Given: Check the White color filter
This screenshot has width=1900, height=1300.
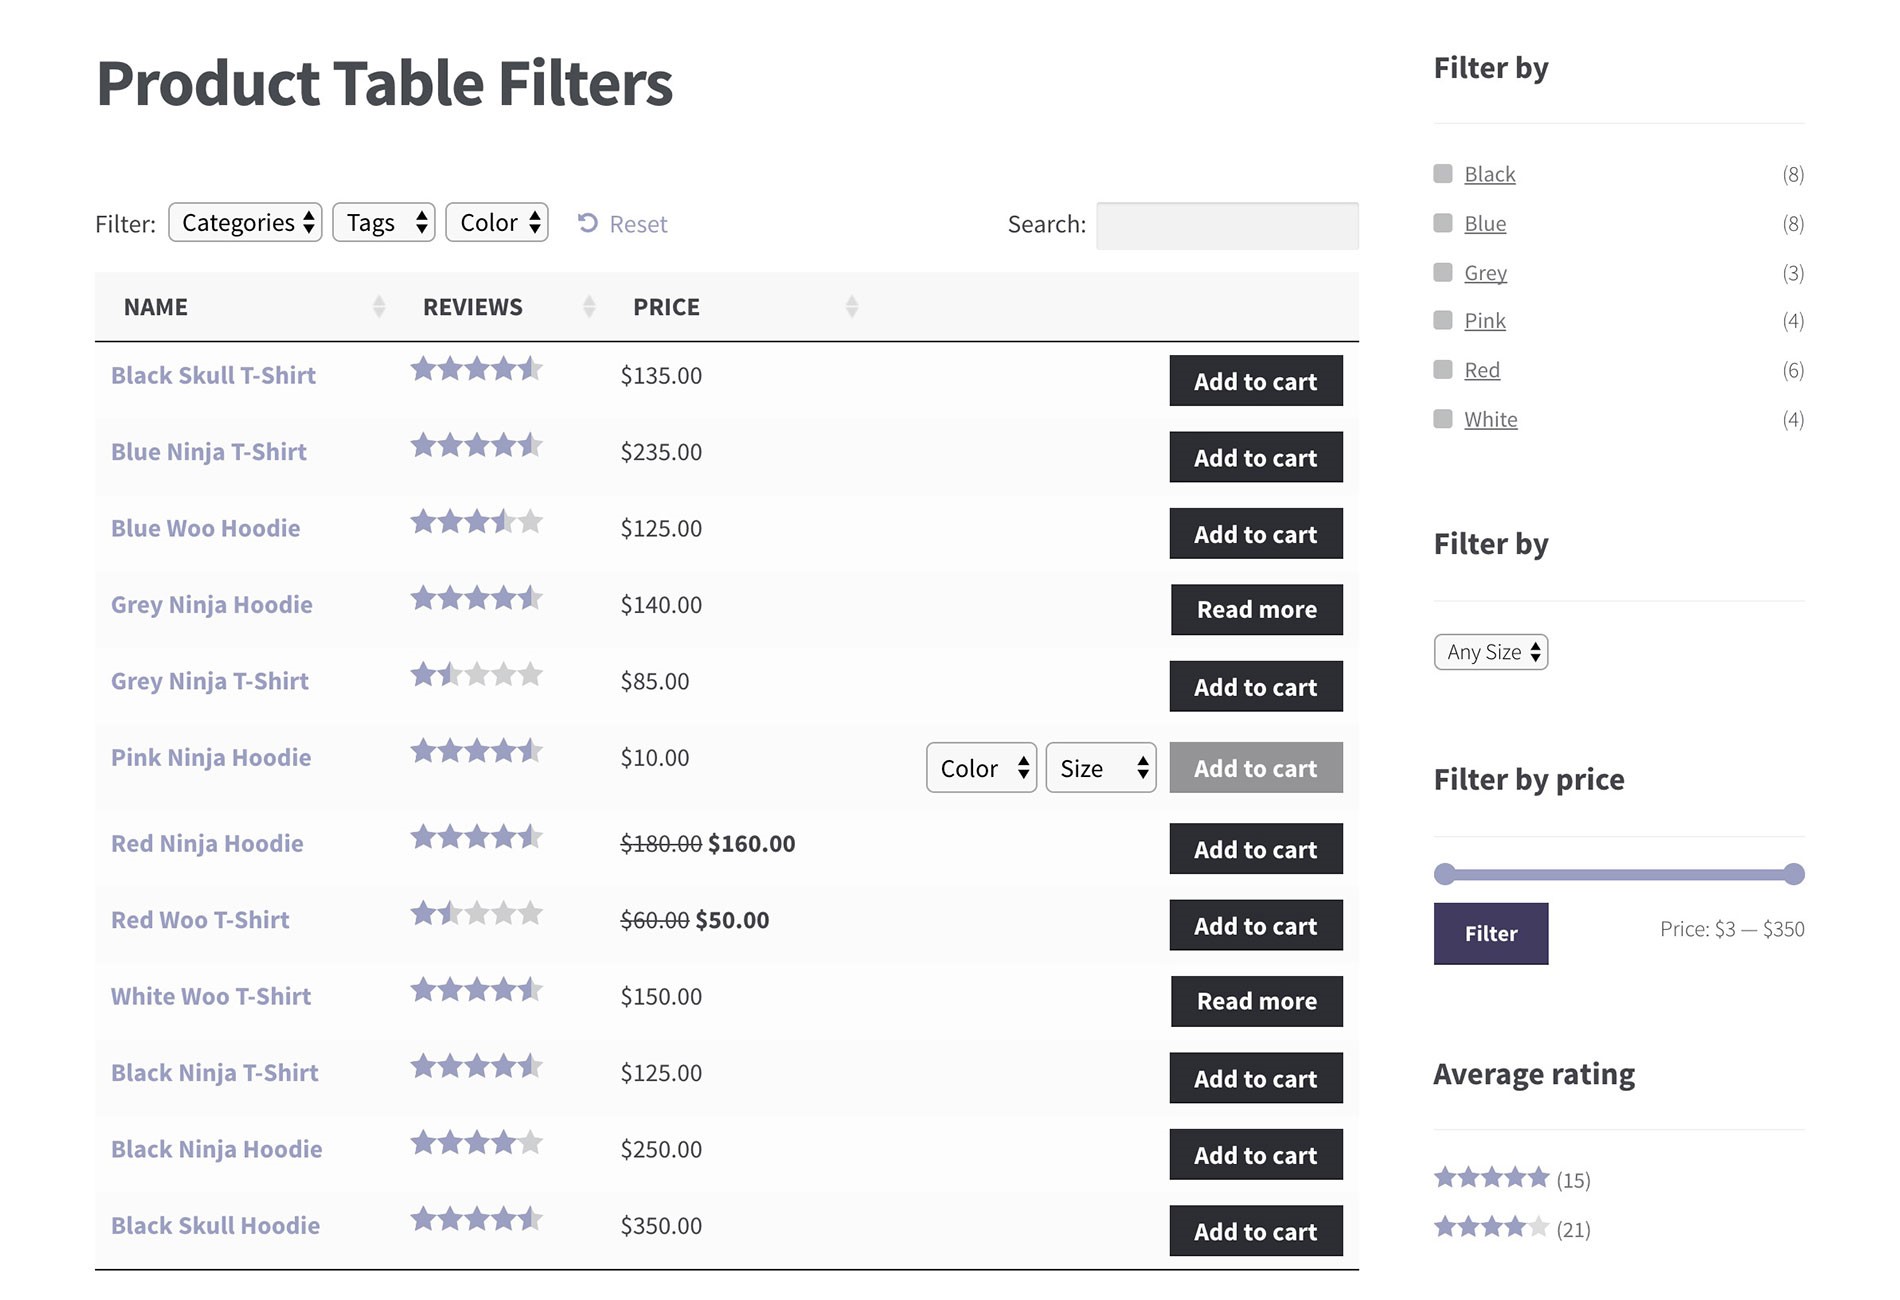Looking at the screenshot, I should [x=1442, y=419].
